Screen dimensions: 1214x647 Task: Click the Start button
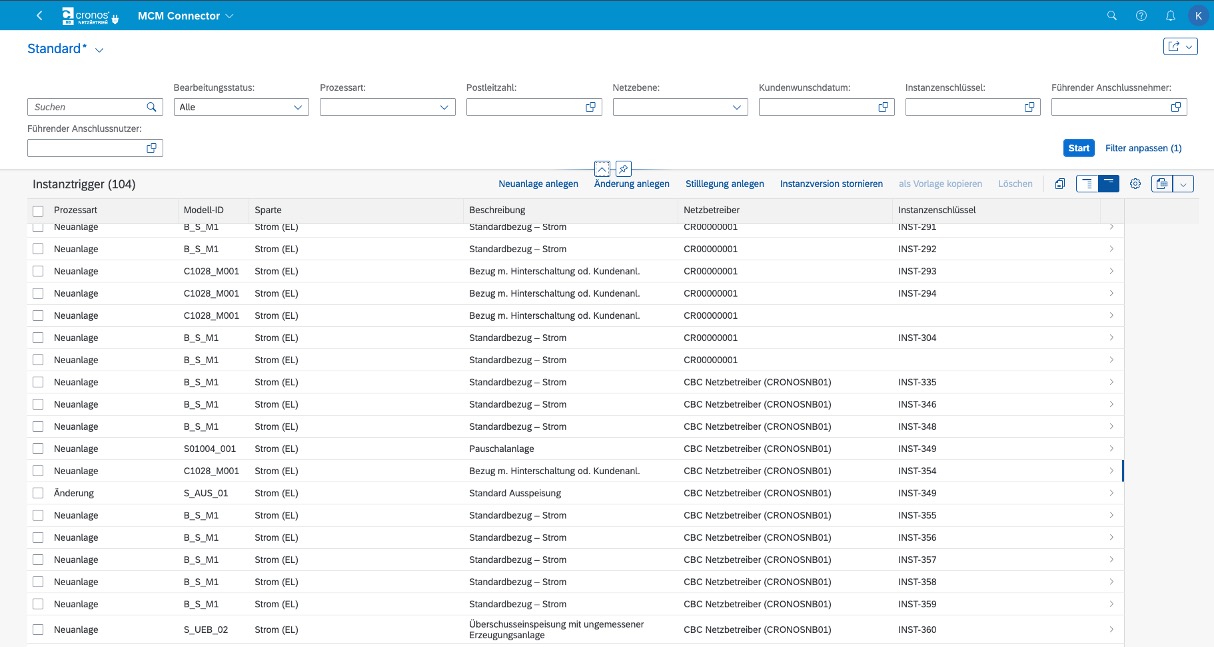[x=1079, y=148]
